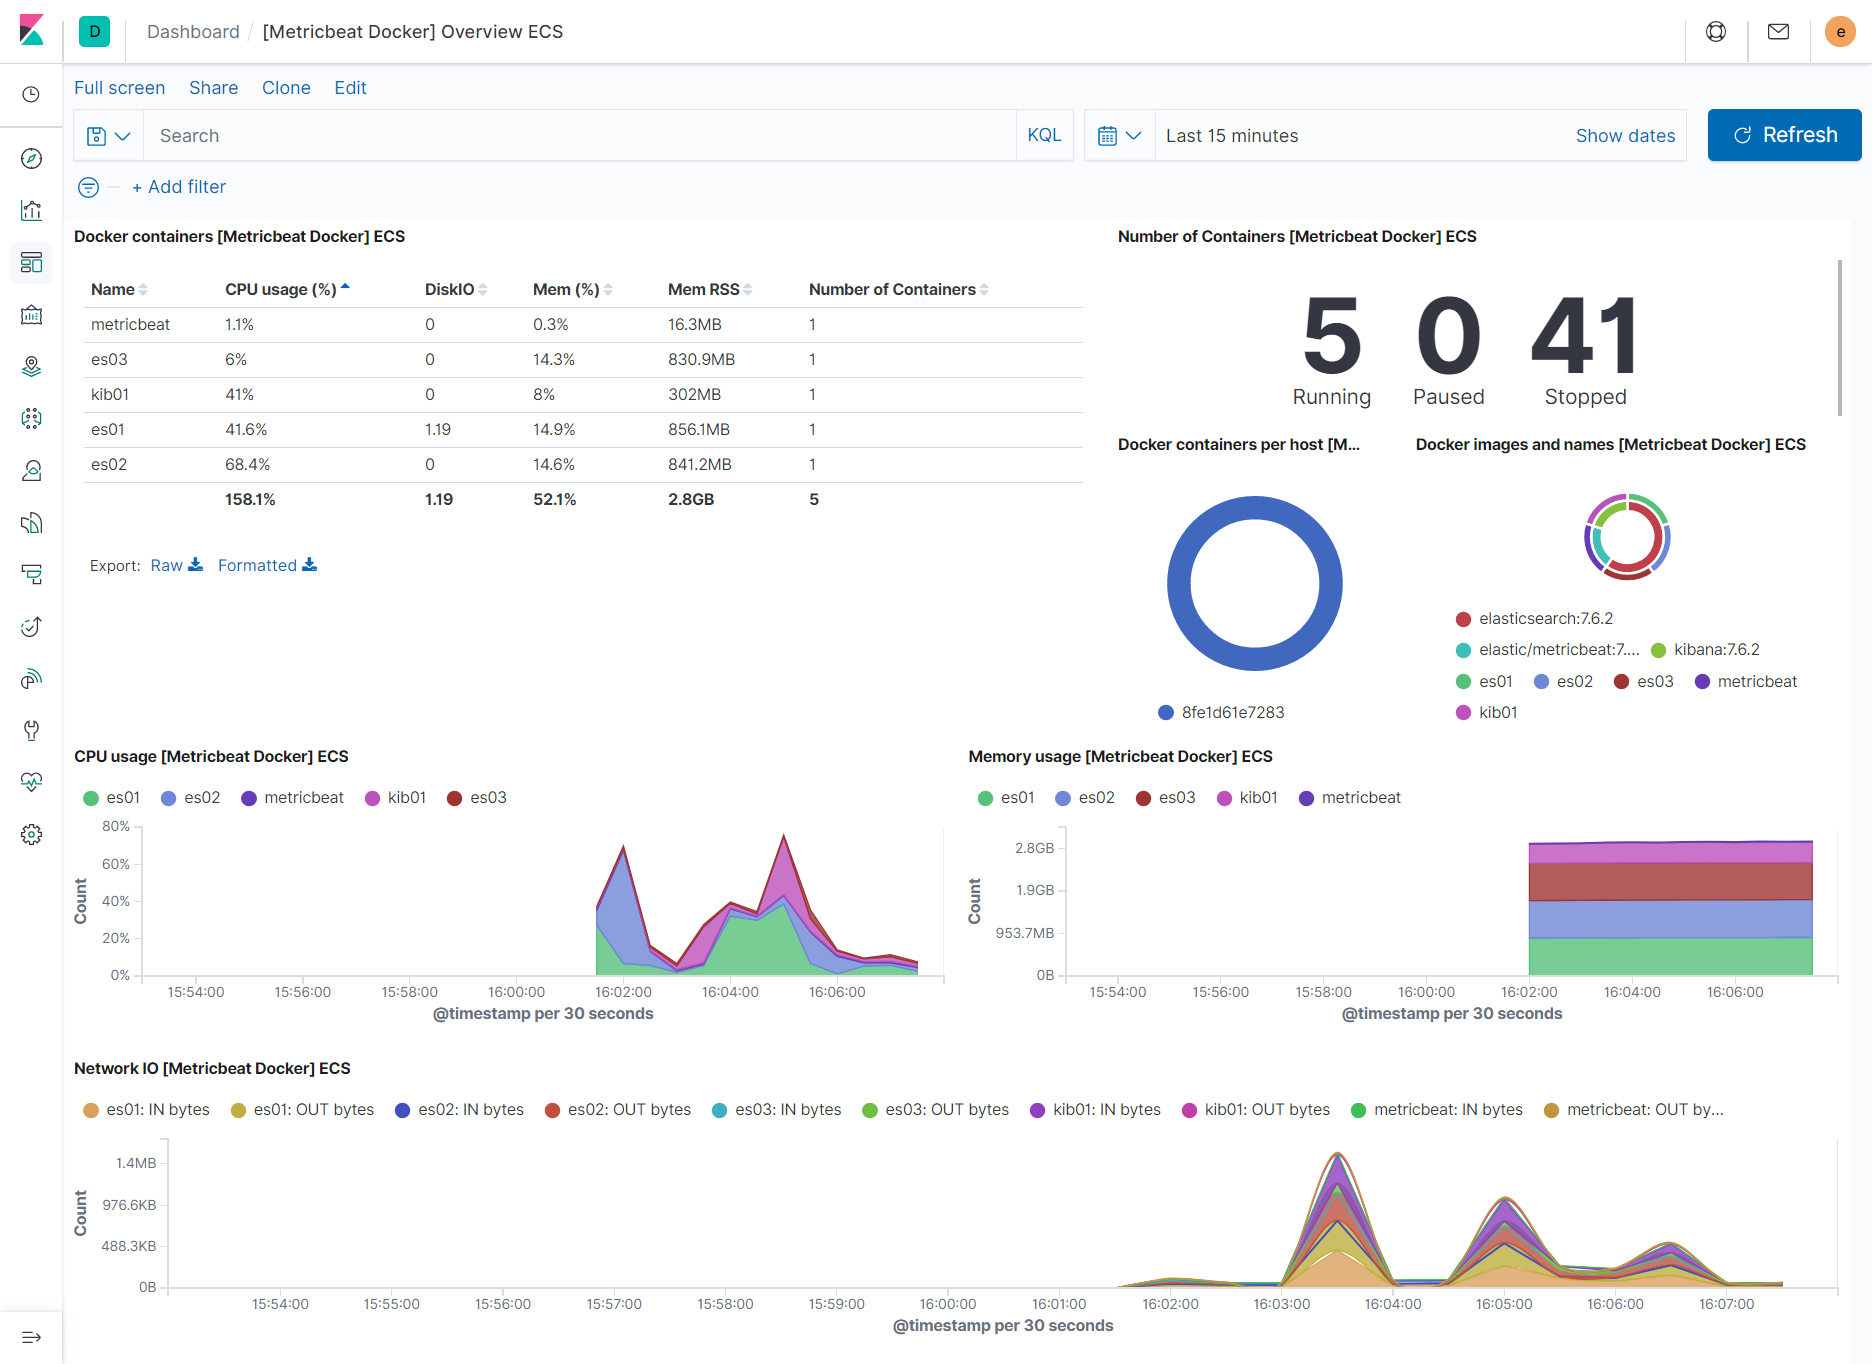
Task: Open the Stack Monitoring heartbeat icon
Action: (x=31, y=782)
